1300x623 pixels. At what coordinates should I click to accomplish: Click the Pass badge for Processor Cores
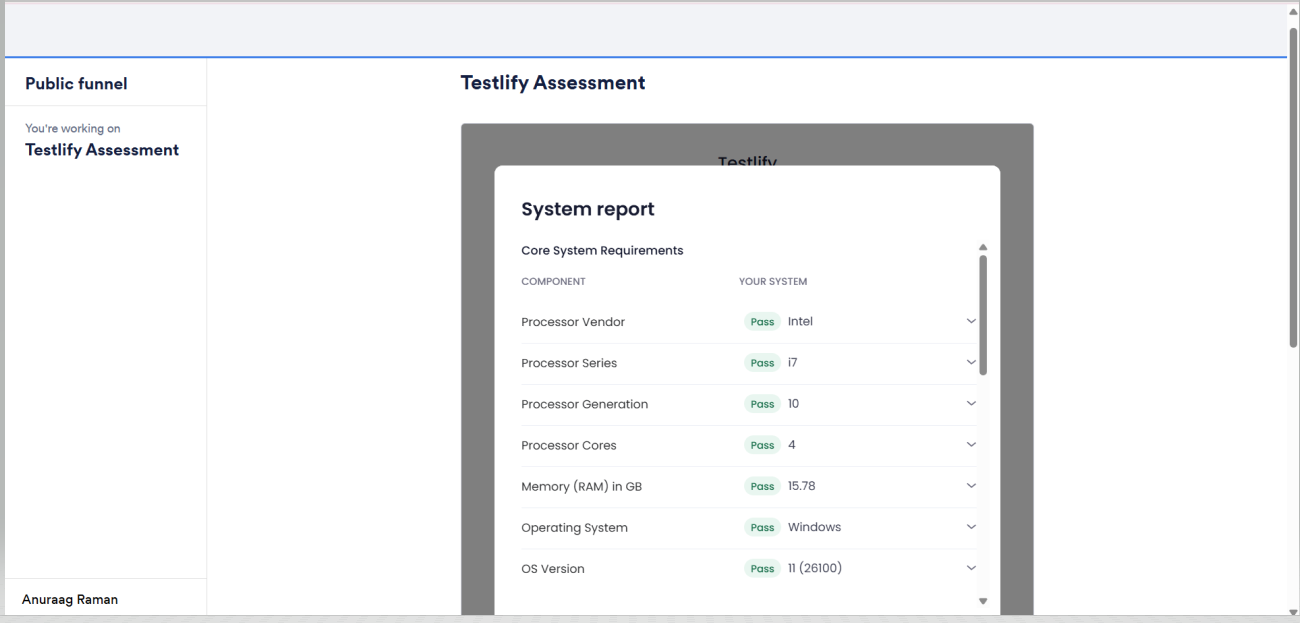tap(762, 445)
